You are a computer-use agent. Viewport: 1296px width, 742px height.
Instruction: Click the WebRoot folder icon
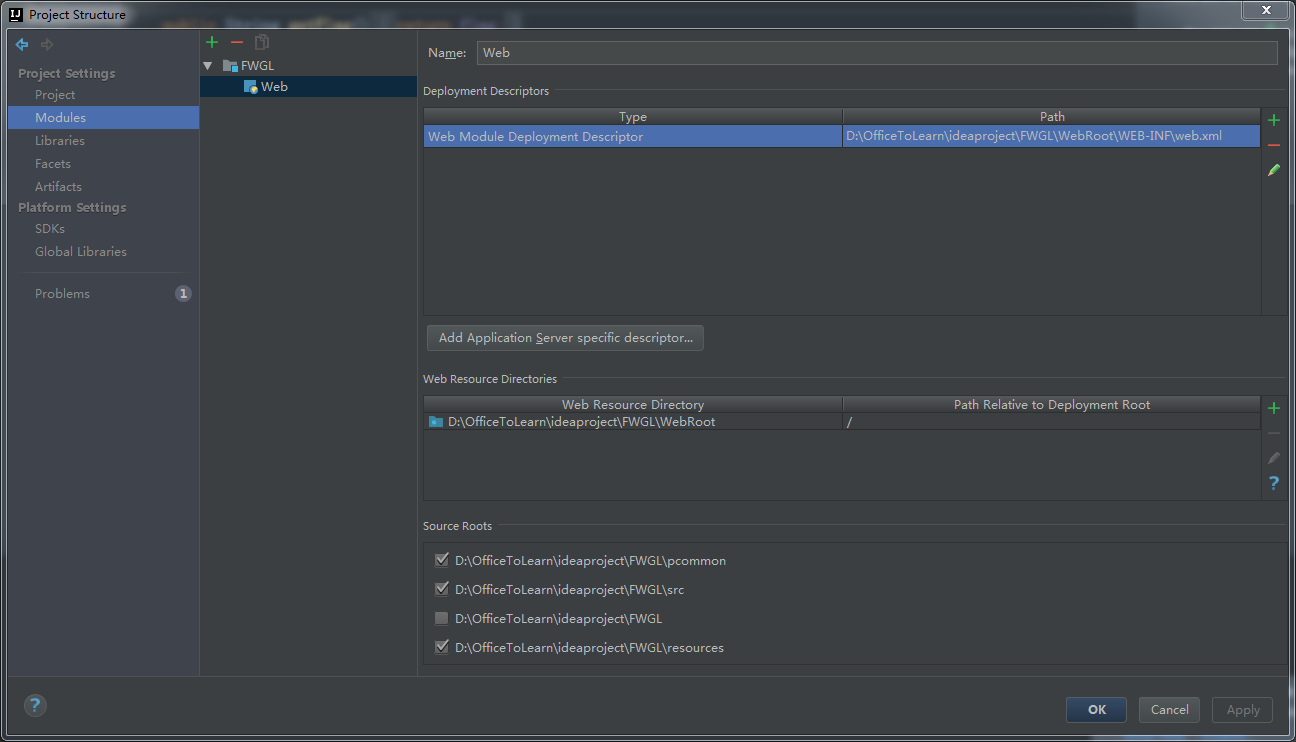436,422
